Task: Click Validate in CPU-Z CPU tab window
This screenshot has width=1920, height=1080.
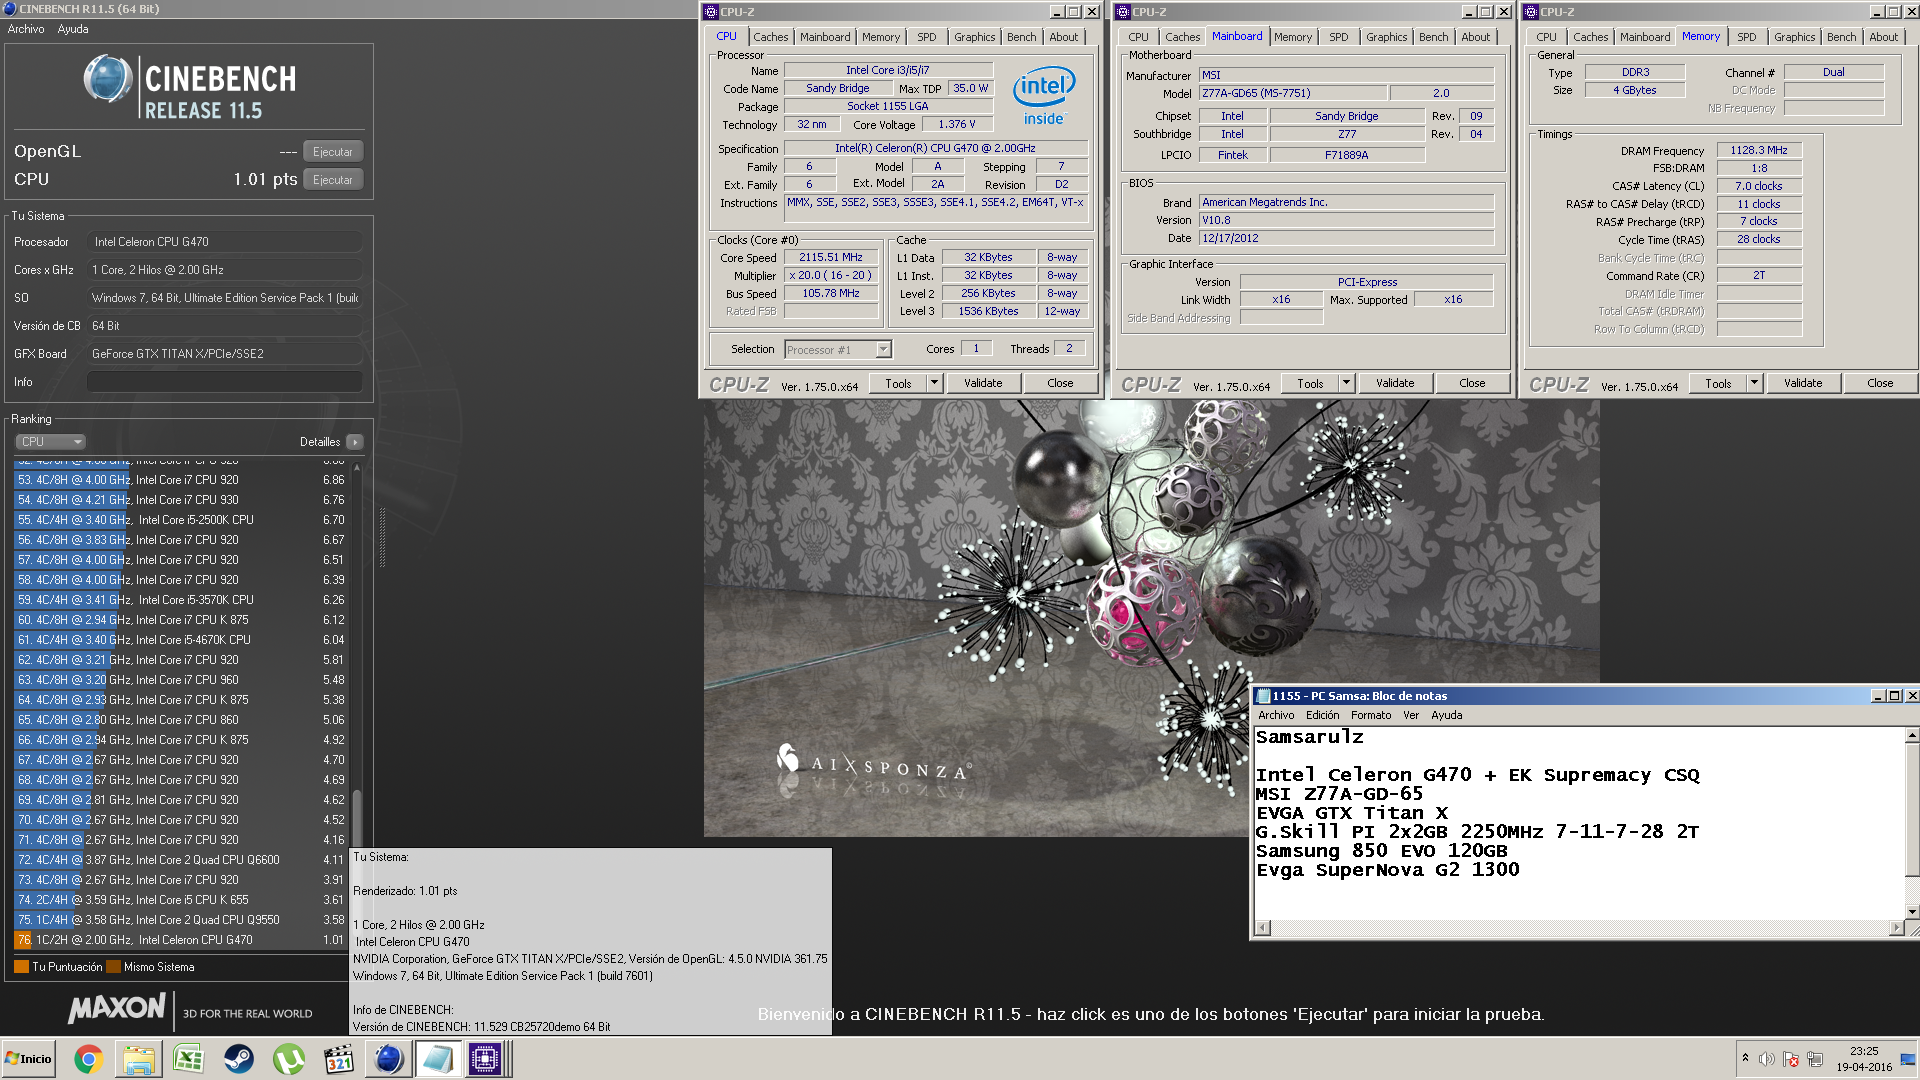Action: click(983, 383)
